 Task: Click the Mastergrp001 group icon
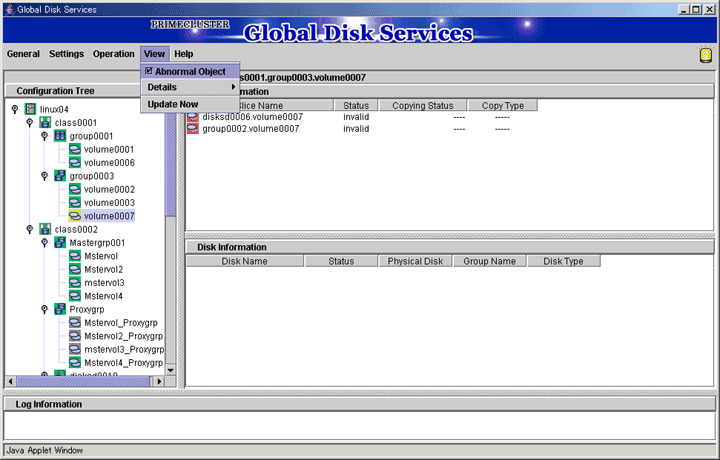[x=60, y=242]
